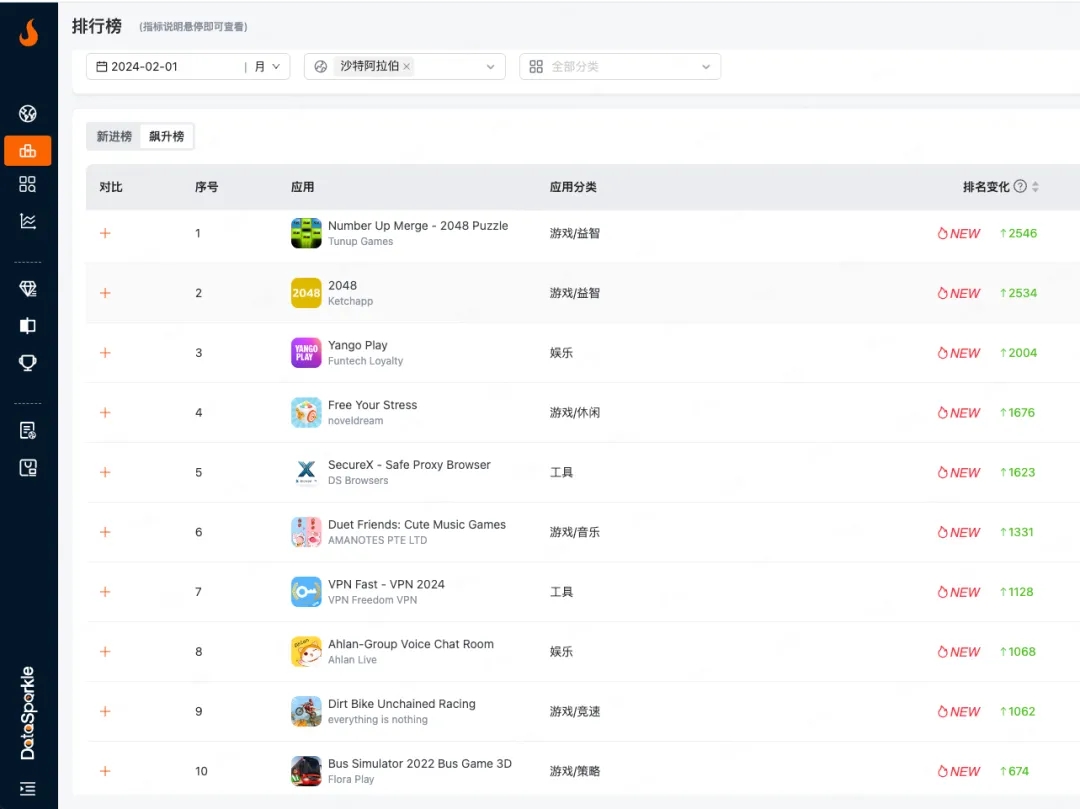
Task: Click the diamond icon in the sidebar
Action: tap(28, 289)
